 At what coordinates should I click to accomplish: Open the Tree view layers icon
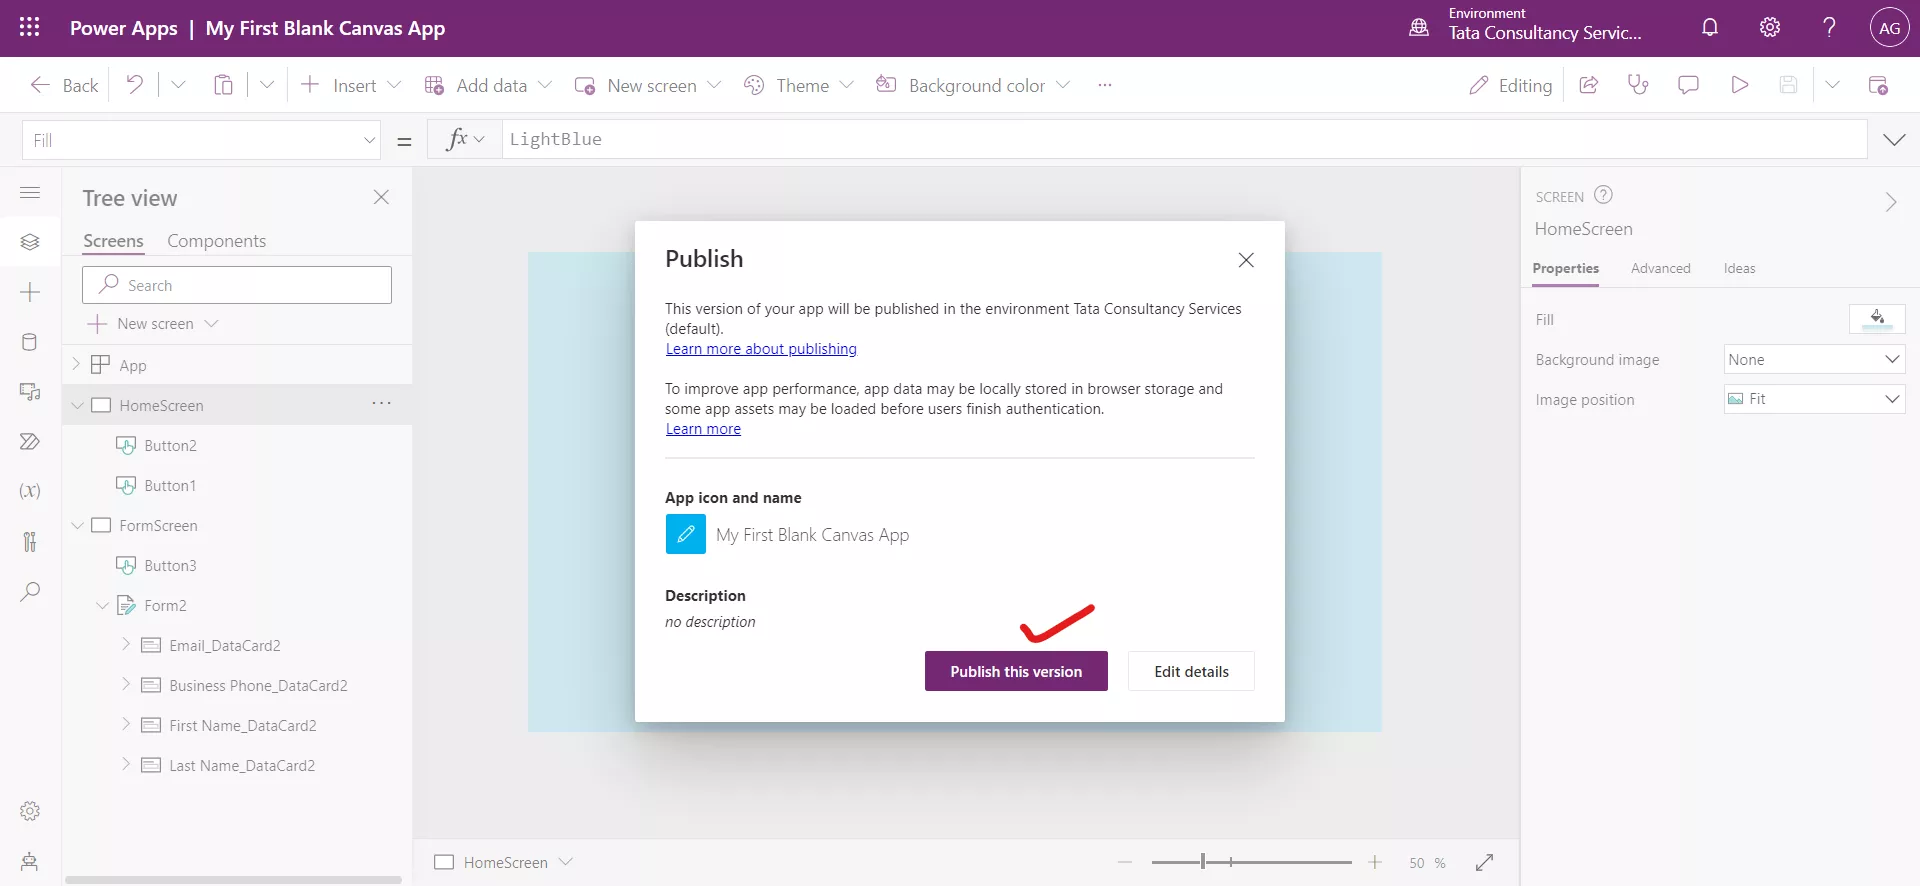point(30,242)
